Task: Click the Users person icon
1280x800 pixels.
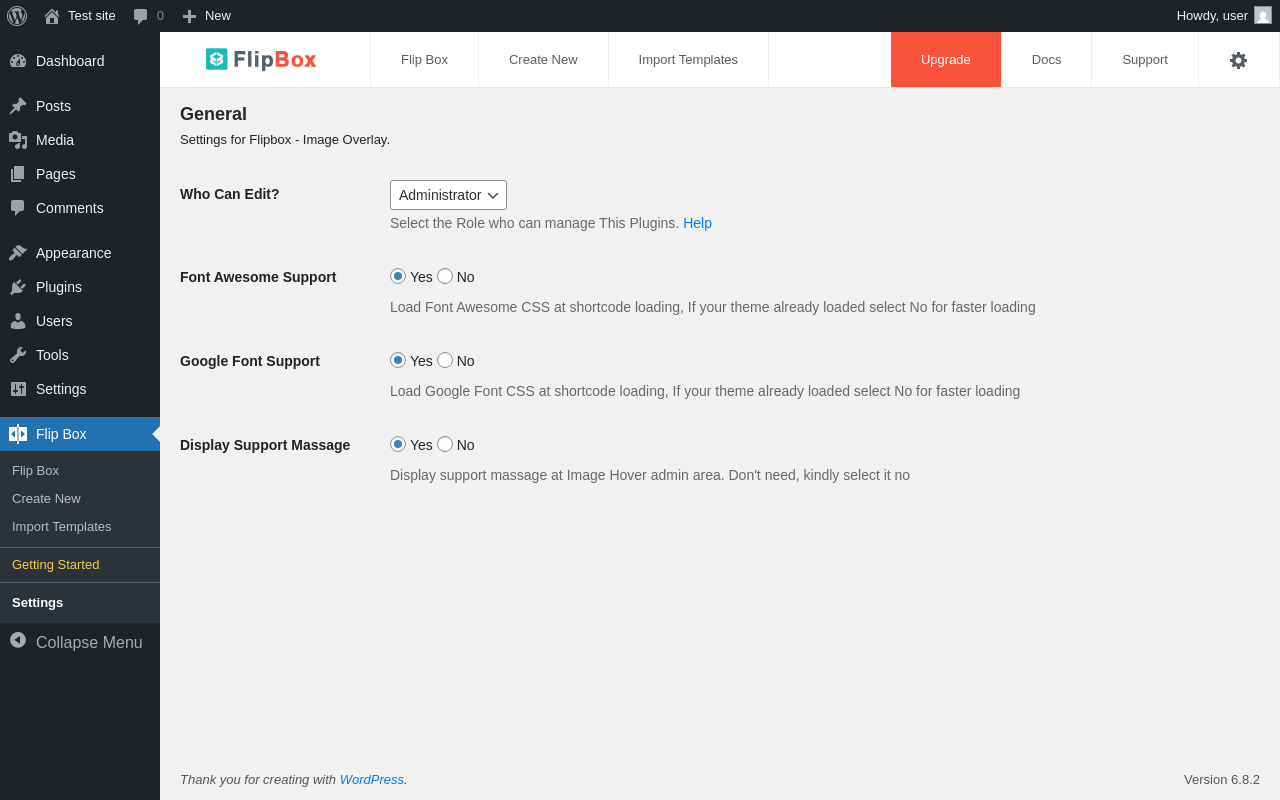Action: (18, 321)
